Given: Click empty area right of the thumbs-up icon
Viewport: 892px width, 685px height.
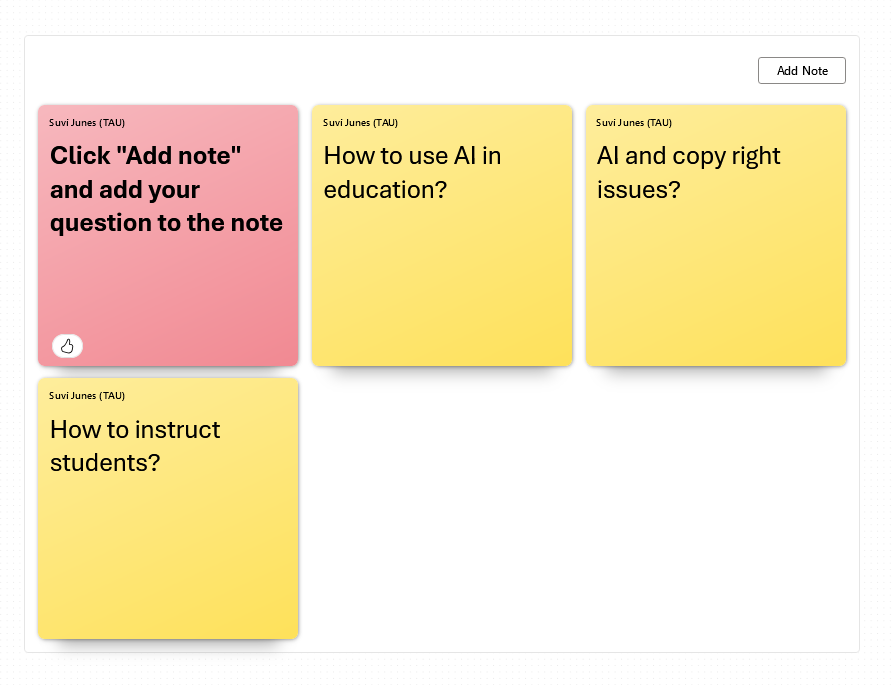Looking at the screenshot, I should pos(190,346).
